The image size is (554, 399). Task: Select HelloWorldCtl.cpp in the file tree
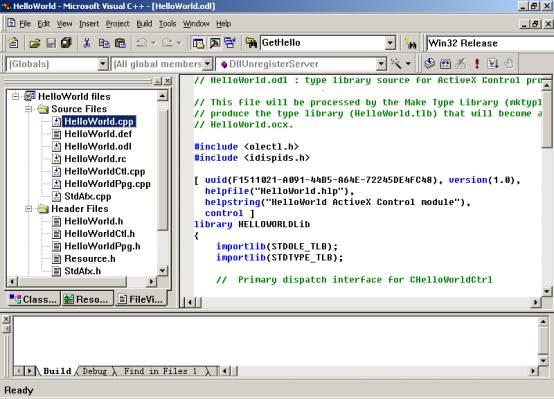pyautogui.click(x=105, y=171)
